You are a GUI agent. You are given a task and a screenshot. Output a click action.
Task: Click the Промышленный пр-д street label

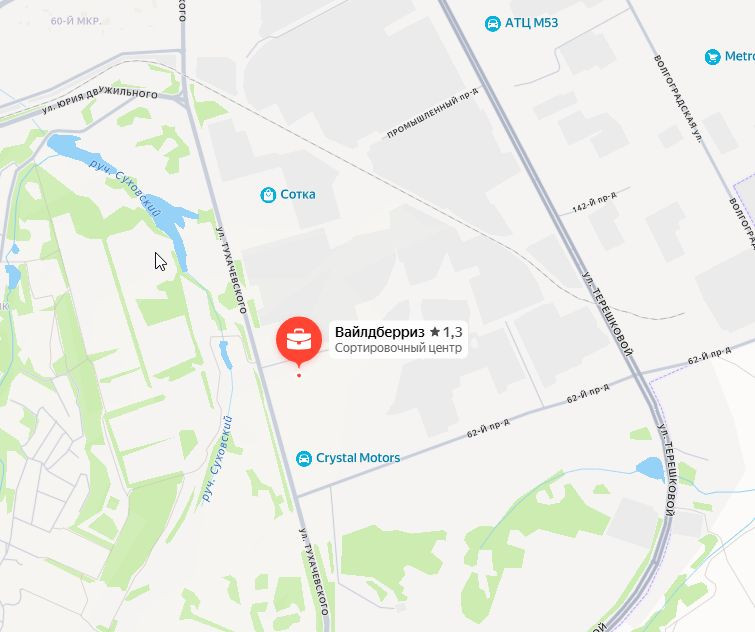coord(432,113)
